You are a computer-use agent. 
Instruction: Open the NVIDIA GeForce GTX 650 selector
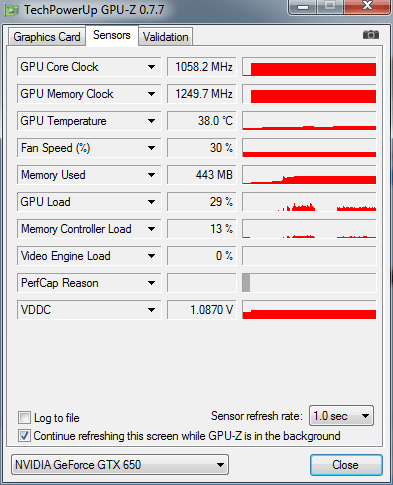tap(120, 464)
